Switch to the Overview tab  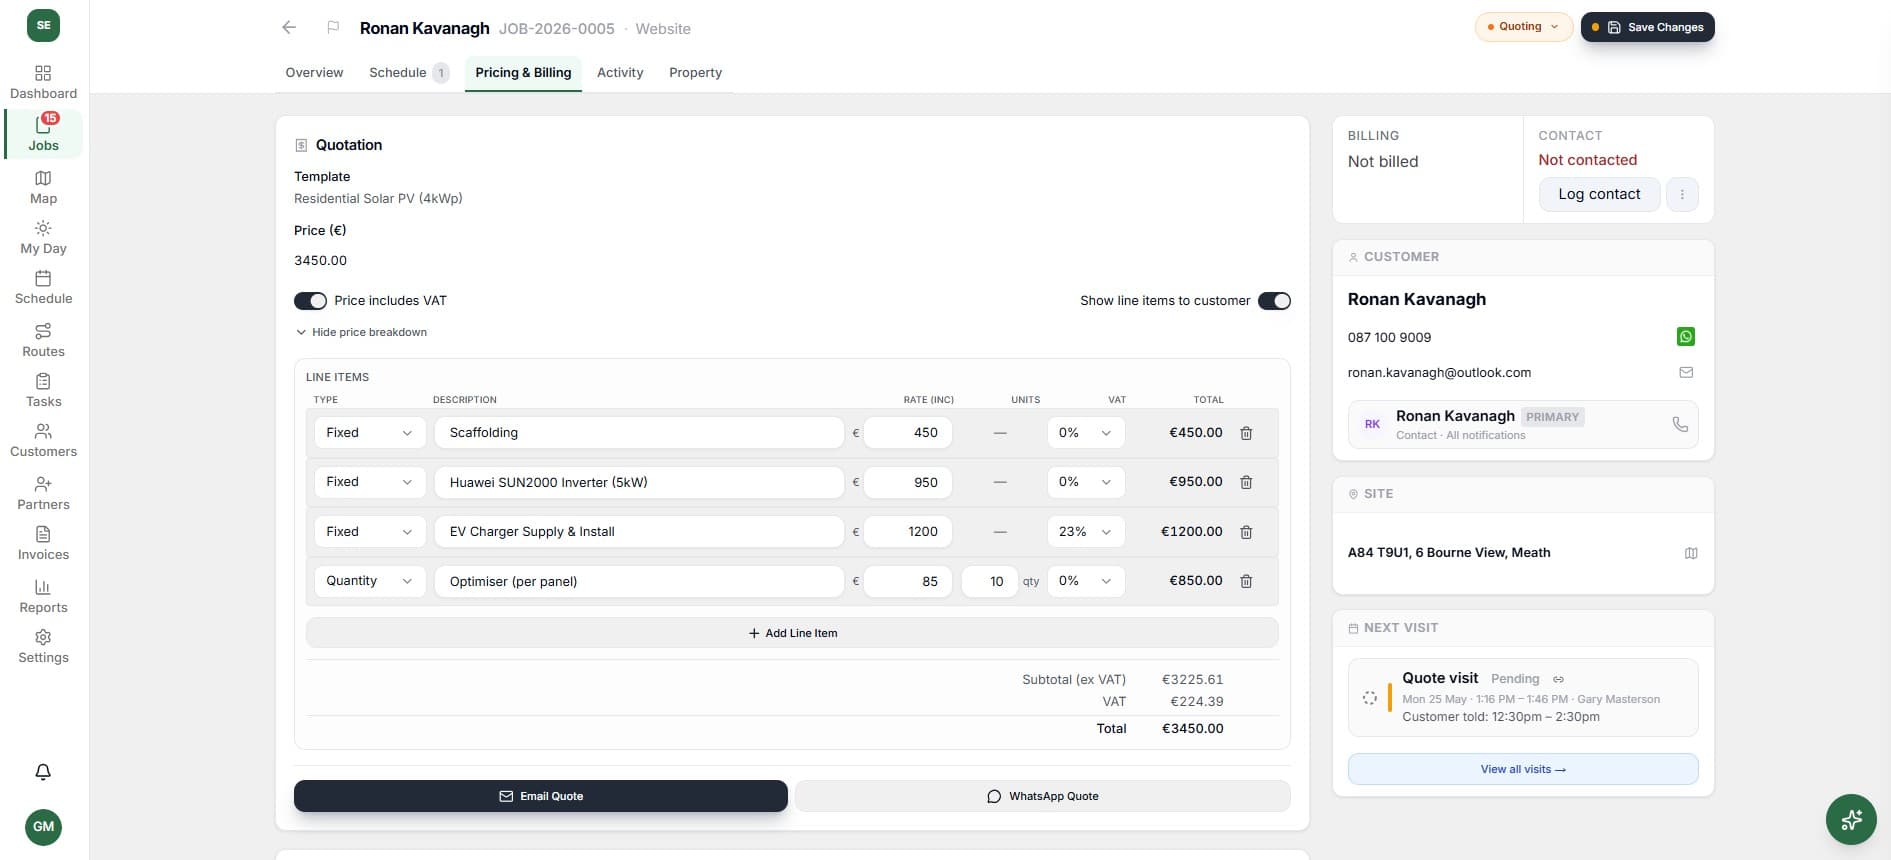click(314, 73)
